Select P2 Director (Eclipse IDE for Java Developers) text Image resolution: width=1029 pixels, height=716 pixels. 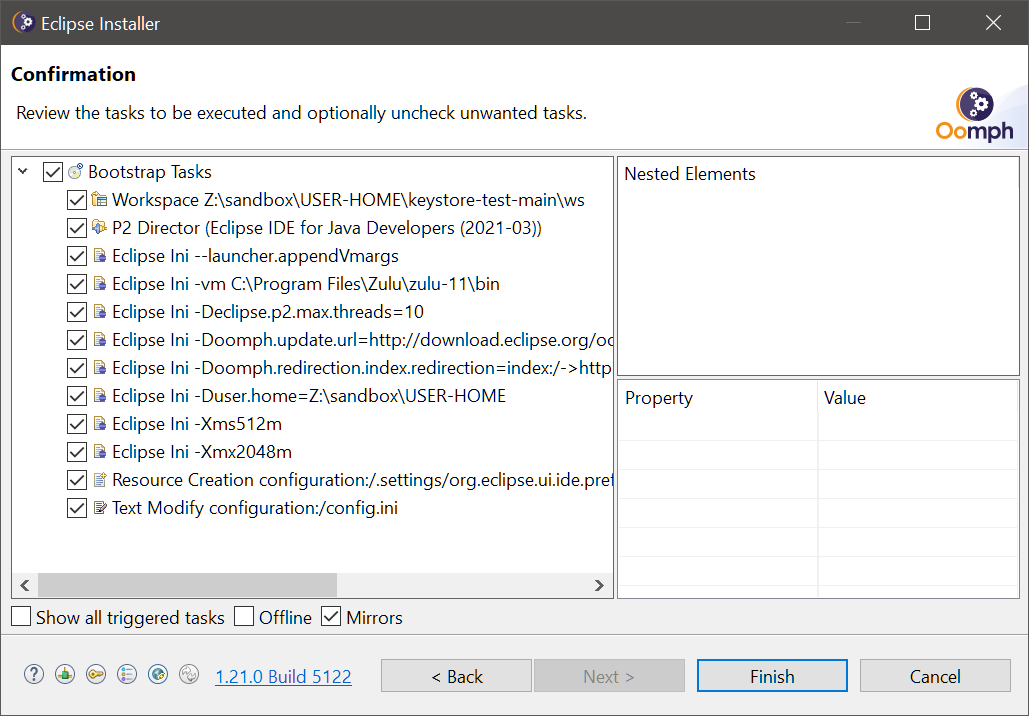(x=327, y=228)
